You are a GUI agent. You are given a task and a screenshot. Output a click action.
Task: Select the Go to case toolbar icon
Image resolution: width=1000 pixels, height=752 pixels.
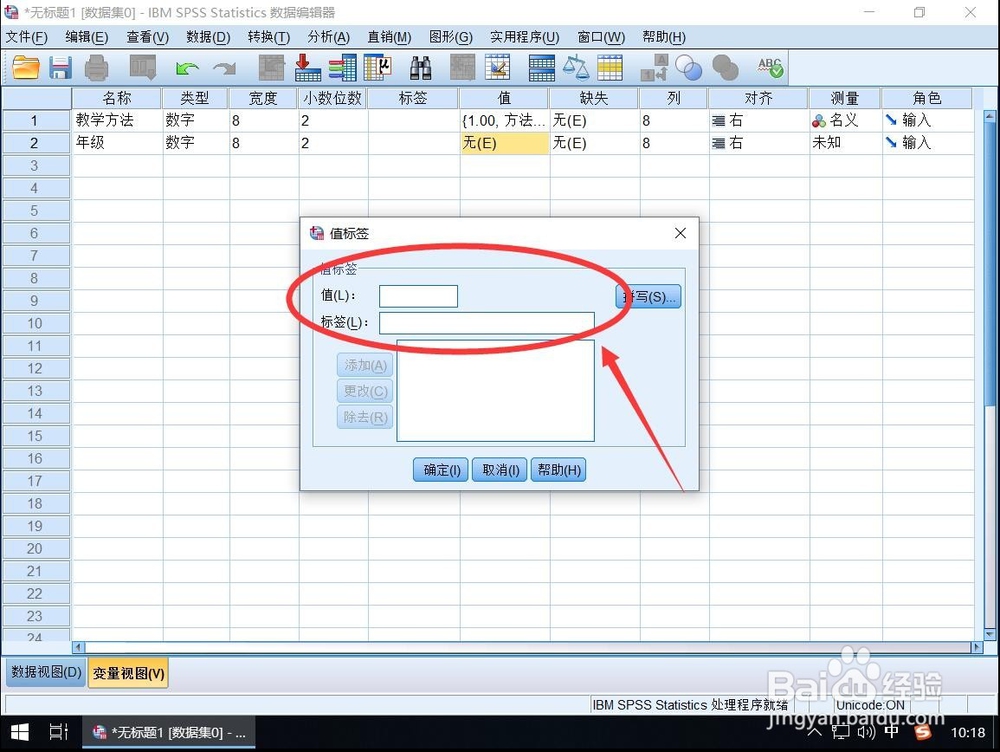coord(271,68)
